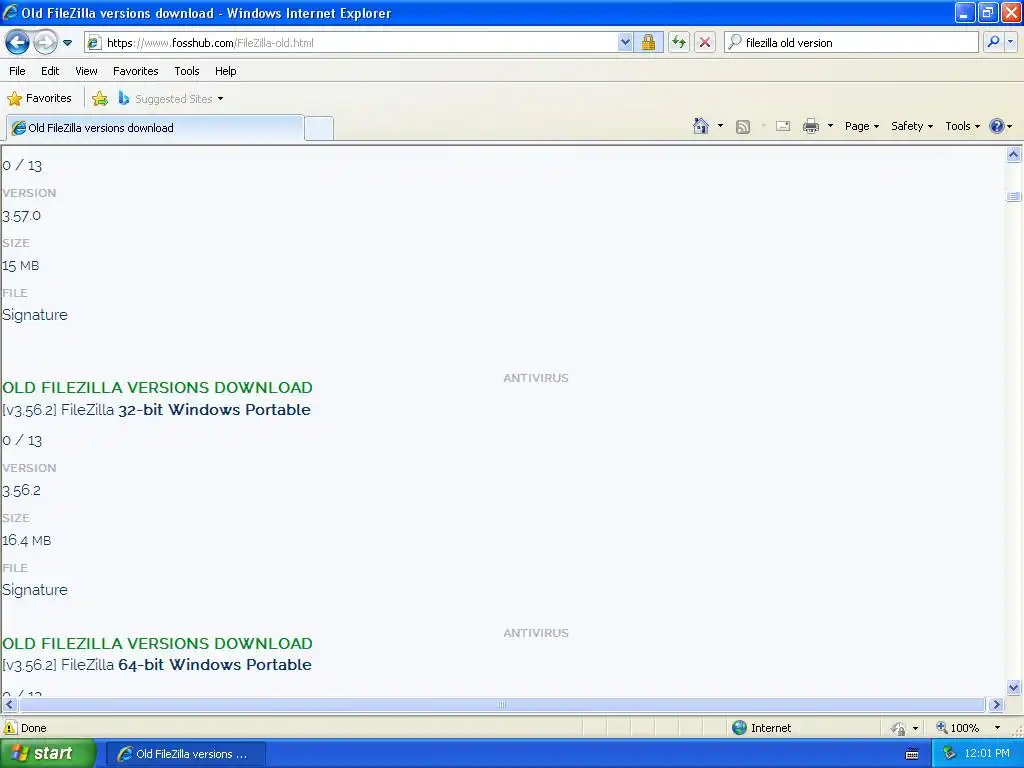Click the network tray icon beside clock
This screenshot has height=768, width=1024.
pyautogui.click(x=949, y=754)
